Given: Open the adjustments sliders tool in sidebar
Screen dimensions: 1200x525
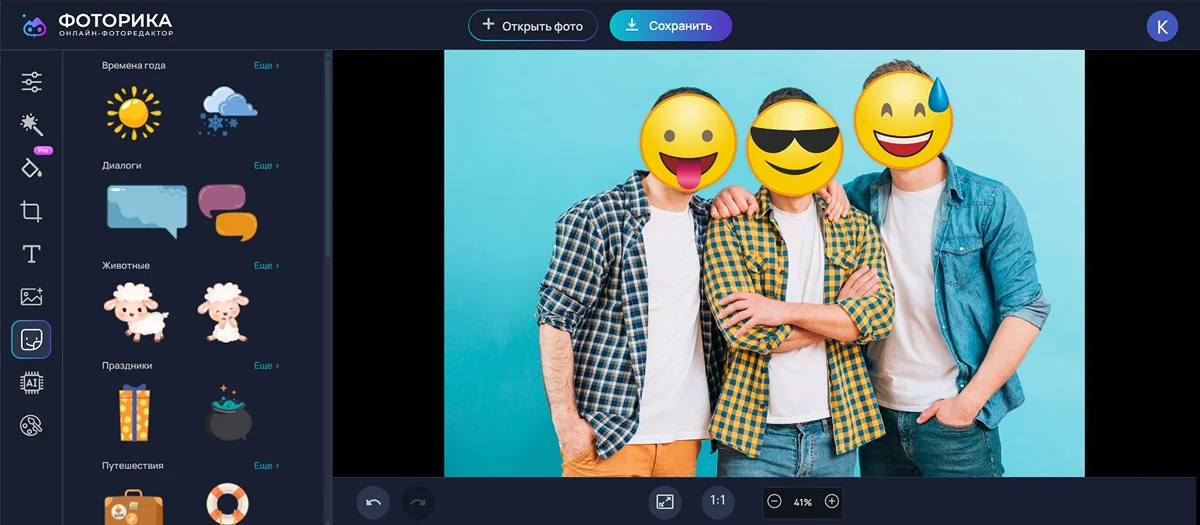Looking at the screenshot, I should [31, 82].
